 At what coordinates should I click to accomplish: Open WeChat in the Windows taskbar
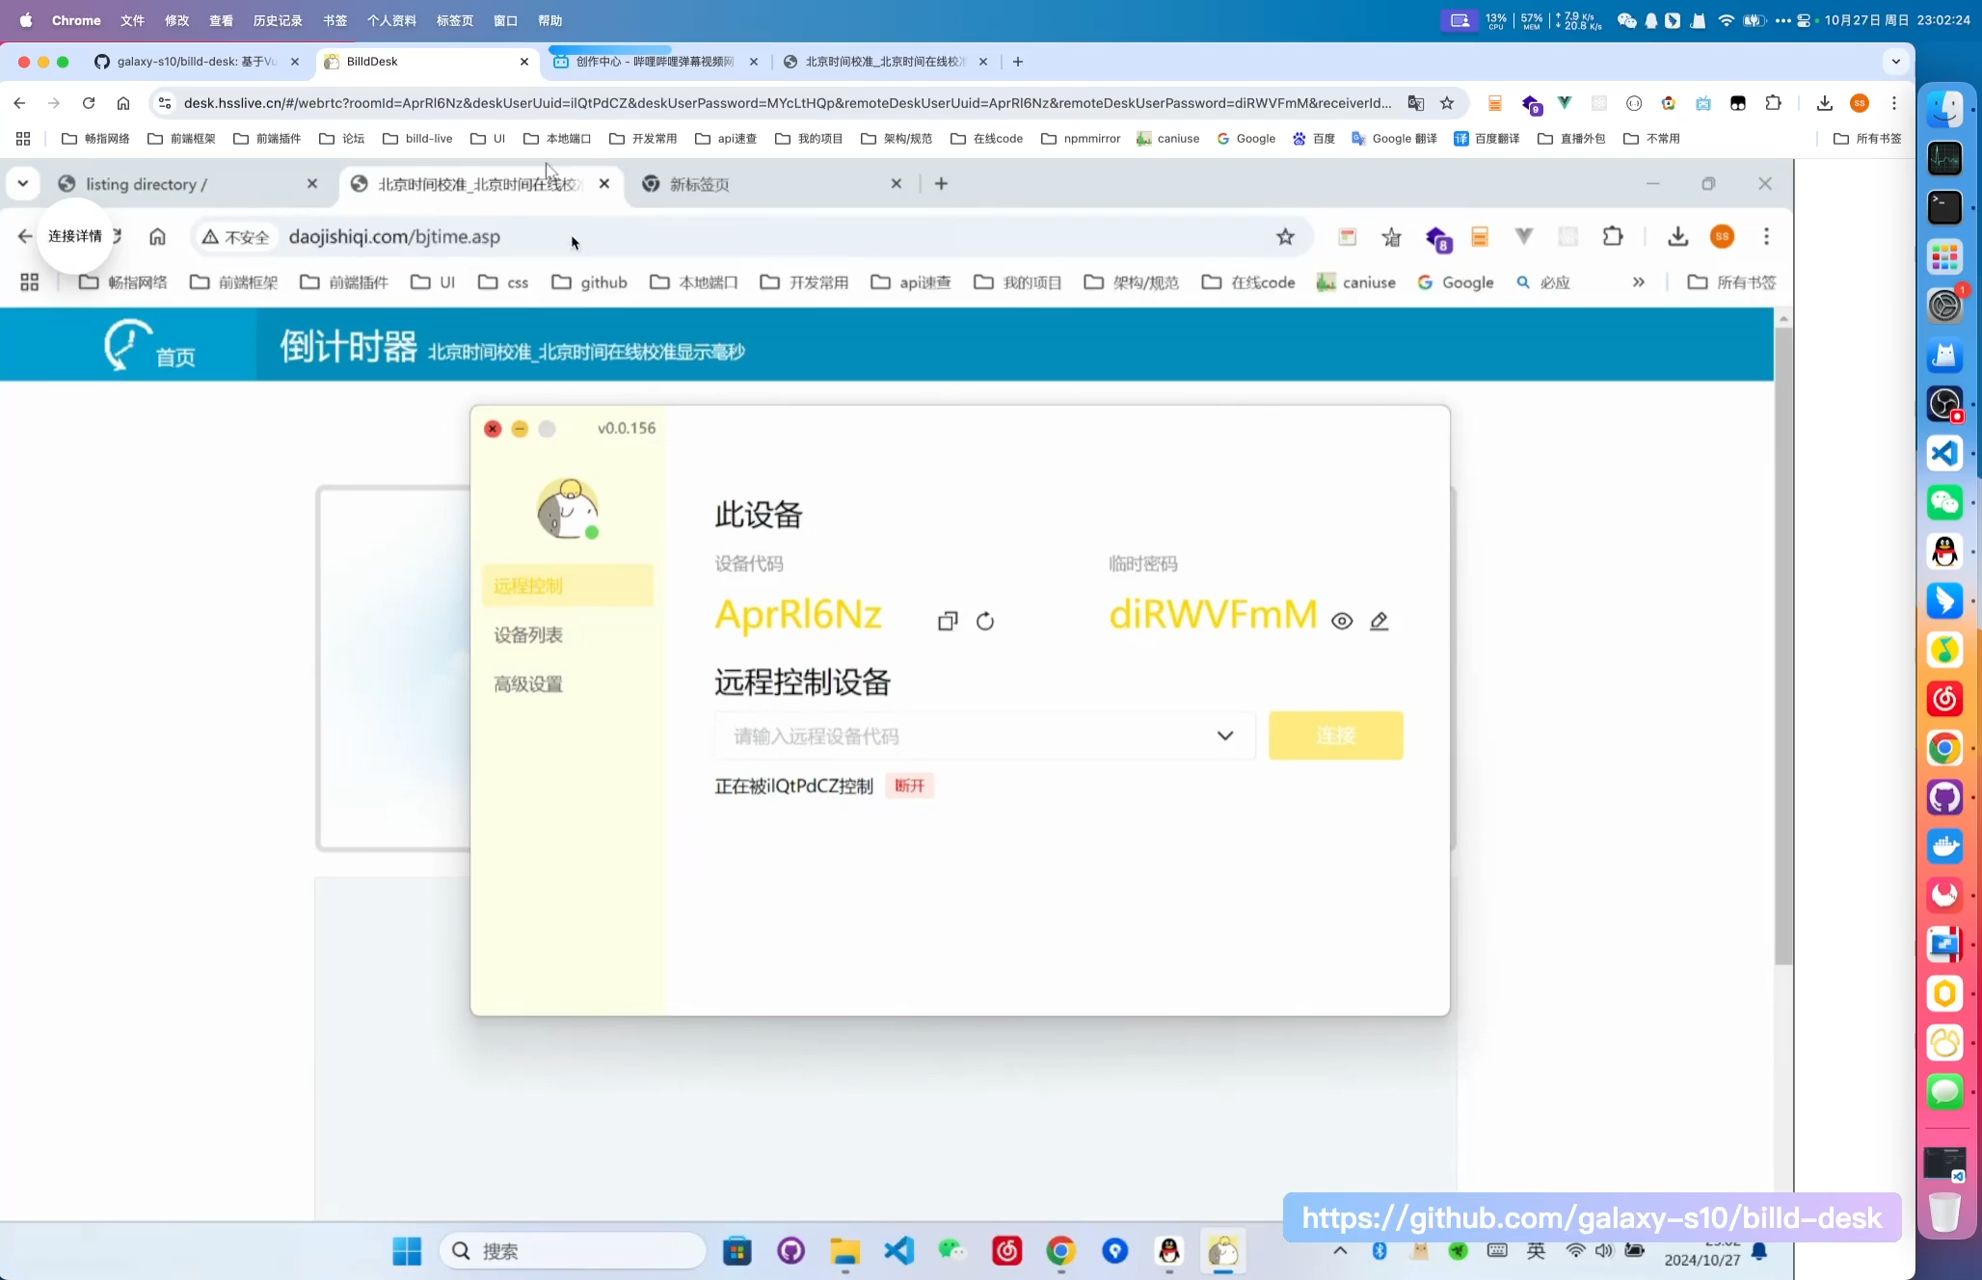pos(951,1250)
